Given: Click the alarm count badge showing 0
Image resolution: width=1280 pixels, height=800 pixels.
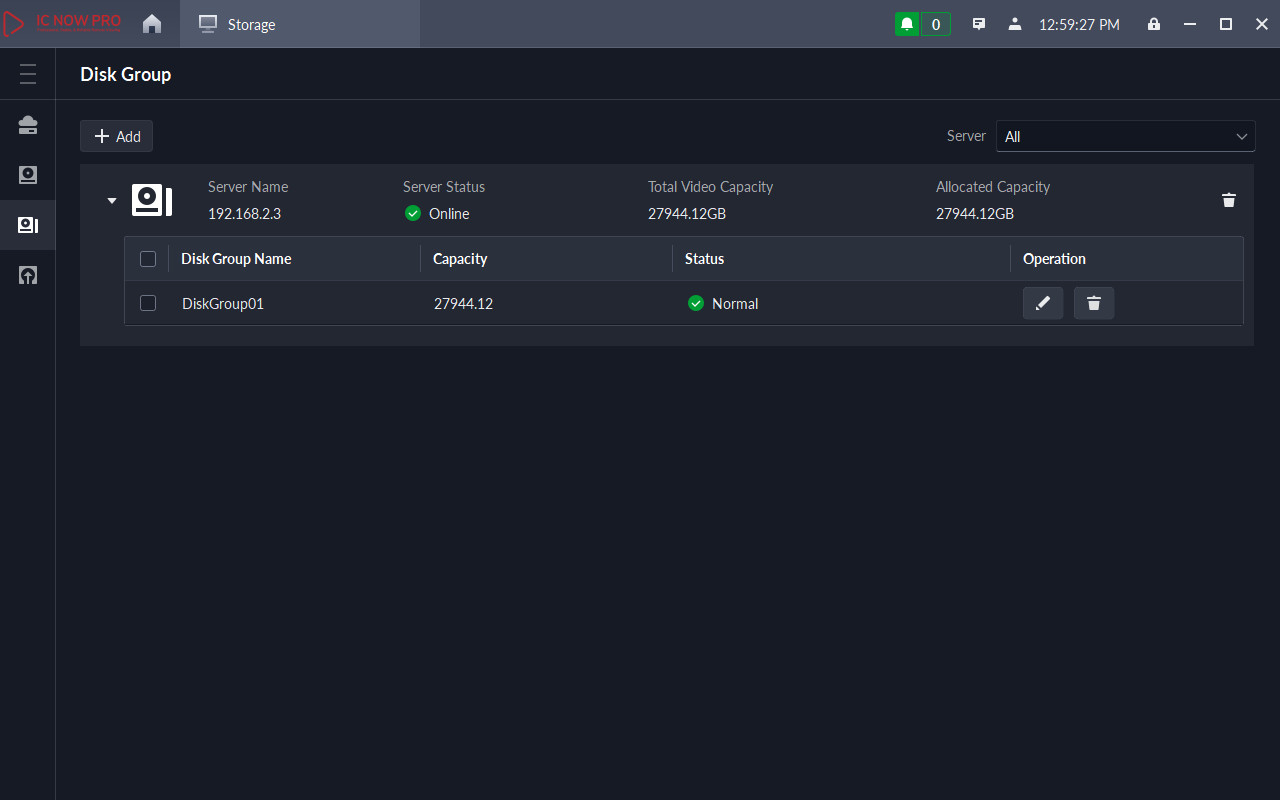Looking at the screenshot, I should tap(936, 24).
